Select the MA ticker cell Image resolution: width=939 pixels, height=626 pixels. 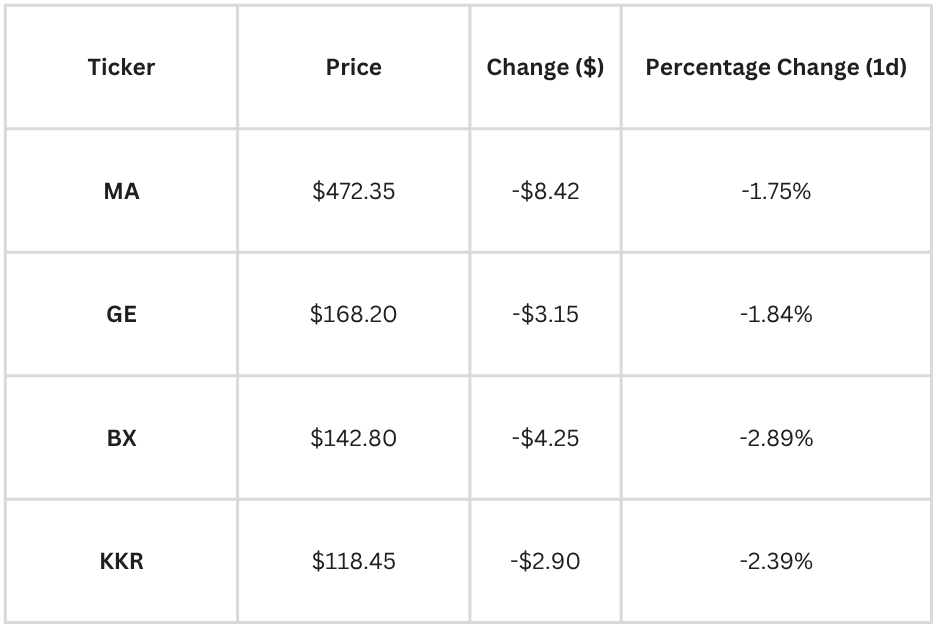pos(121,191)
